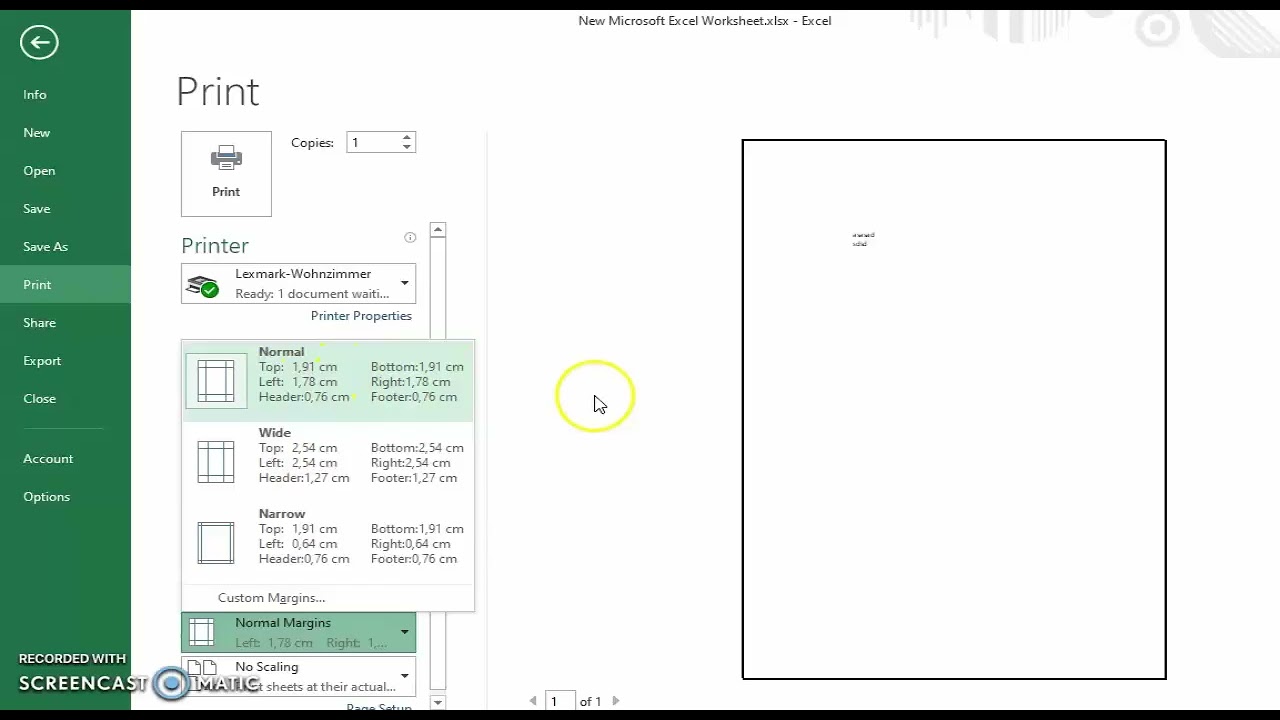Click the Copies input field

click(373, 143)
